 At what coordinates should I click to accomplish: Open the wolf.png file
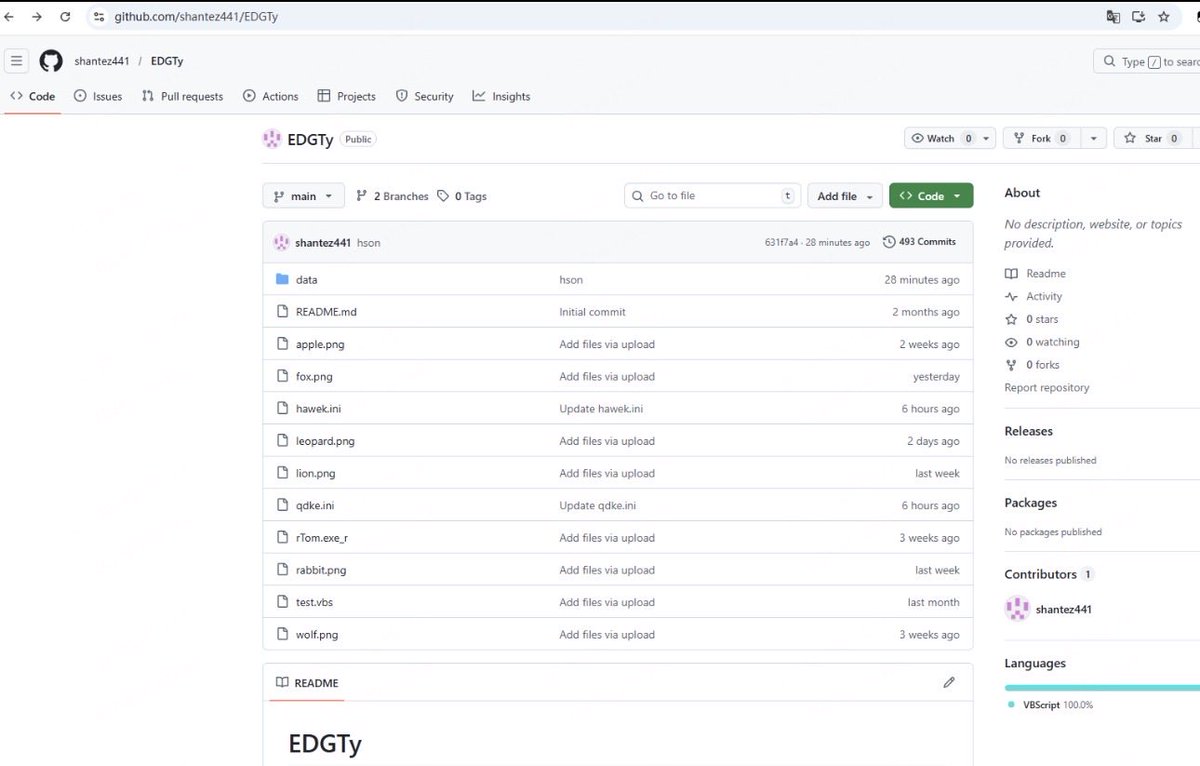[317, 634]
